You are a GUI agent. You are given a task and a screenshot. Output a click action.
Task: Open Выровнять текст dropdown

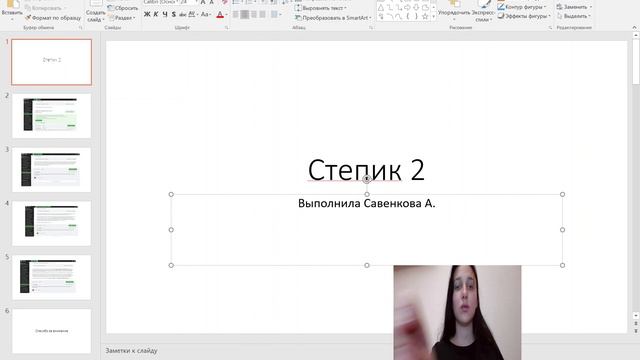click(320, 8)
